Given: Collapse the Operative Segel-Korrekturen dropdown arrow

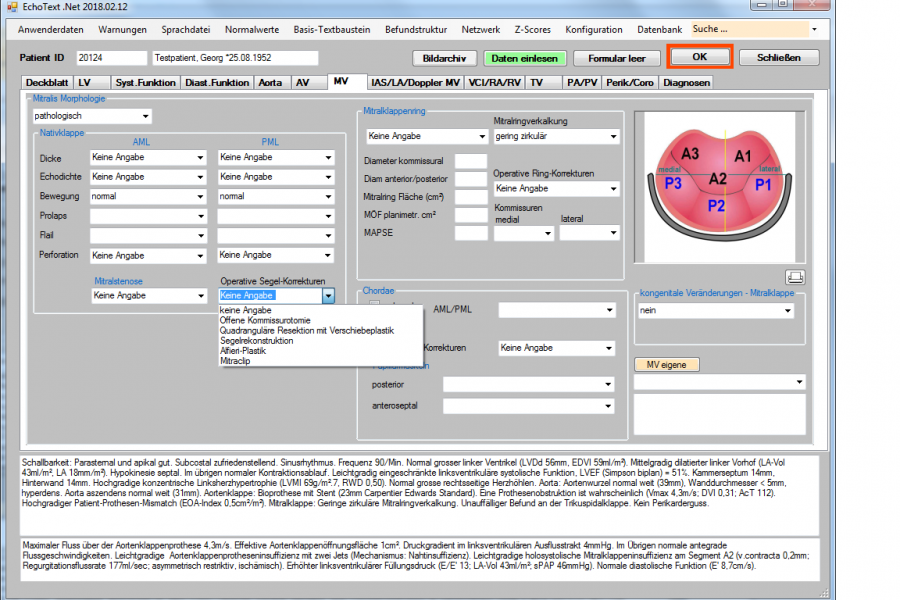Looking at the screenshot, I should point(328,296).
